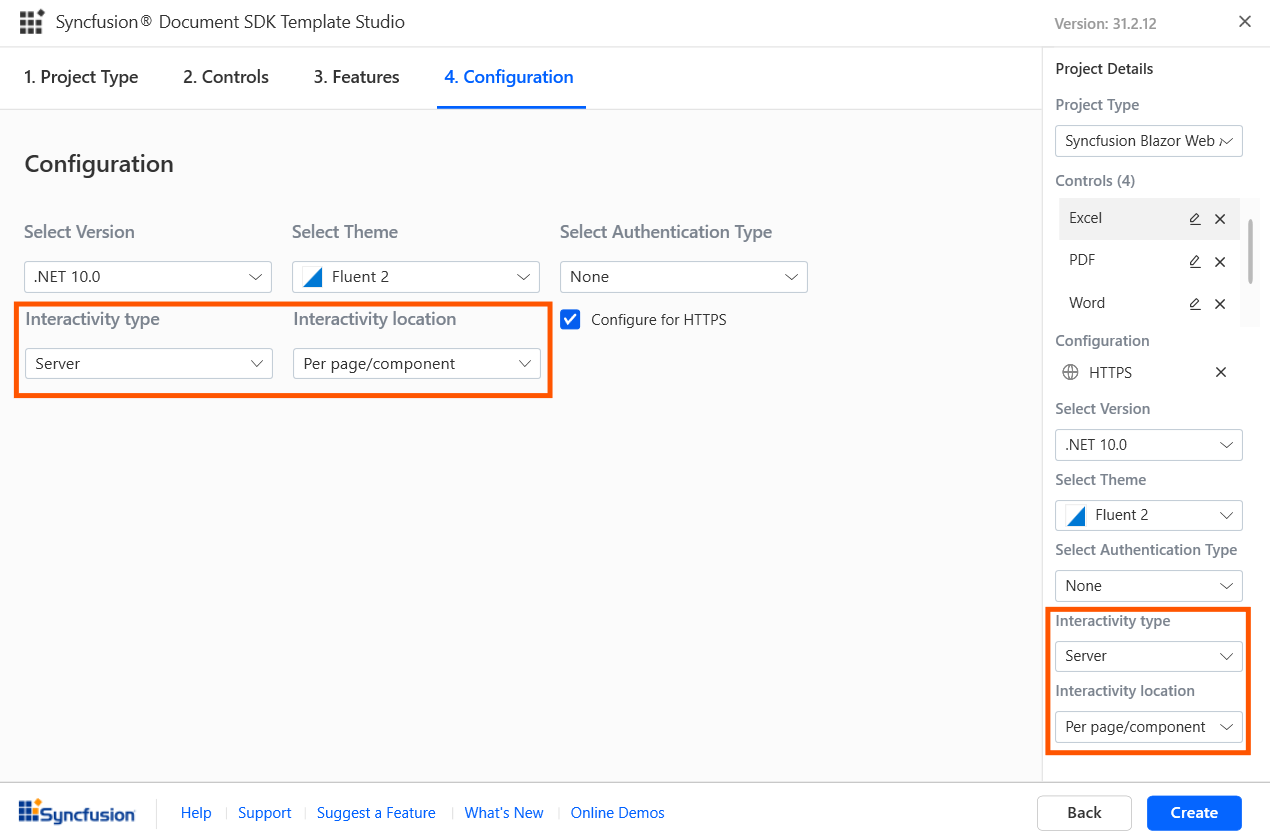Open the What's New link
The height and width of the screenshot is (838, 1270).
[504, 812]
